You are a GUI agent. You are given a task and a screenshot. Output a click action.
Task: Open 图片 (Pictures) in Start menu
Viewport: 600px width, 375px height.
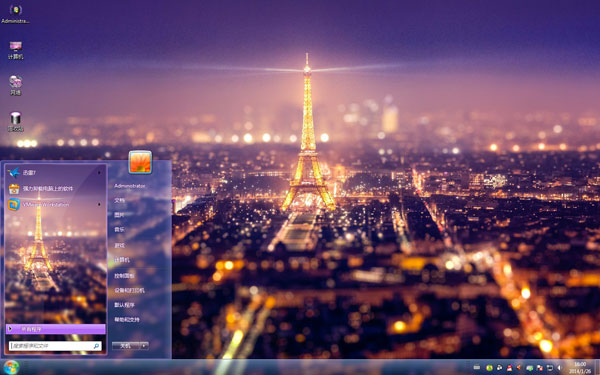[x=119, y=215]
